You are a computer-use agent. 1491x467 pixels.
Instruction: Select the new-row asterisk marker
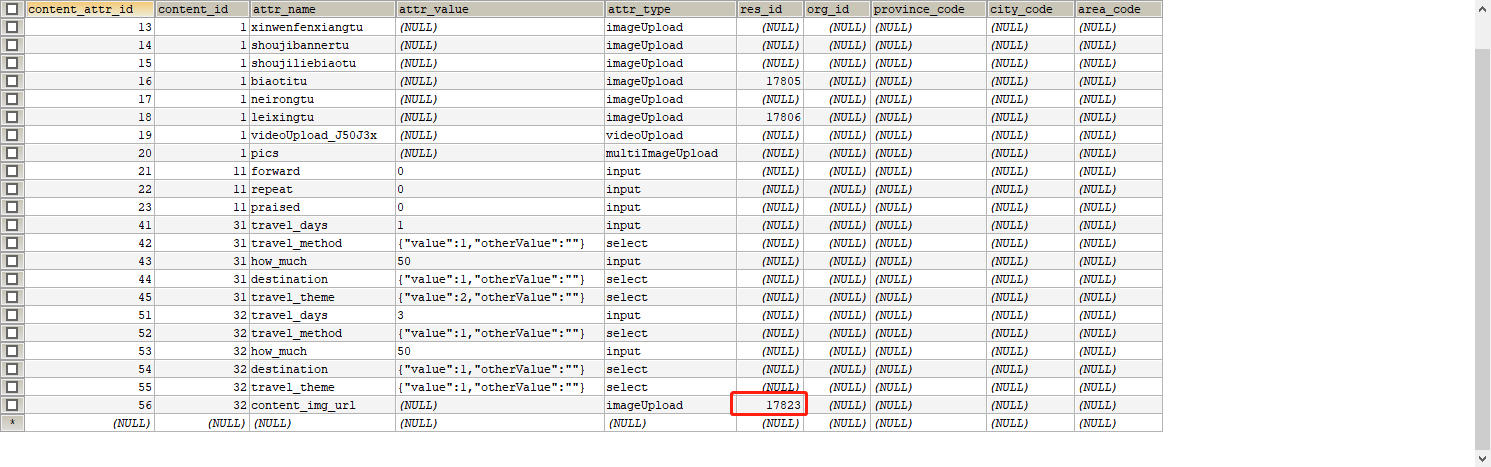tap(12, 423)
